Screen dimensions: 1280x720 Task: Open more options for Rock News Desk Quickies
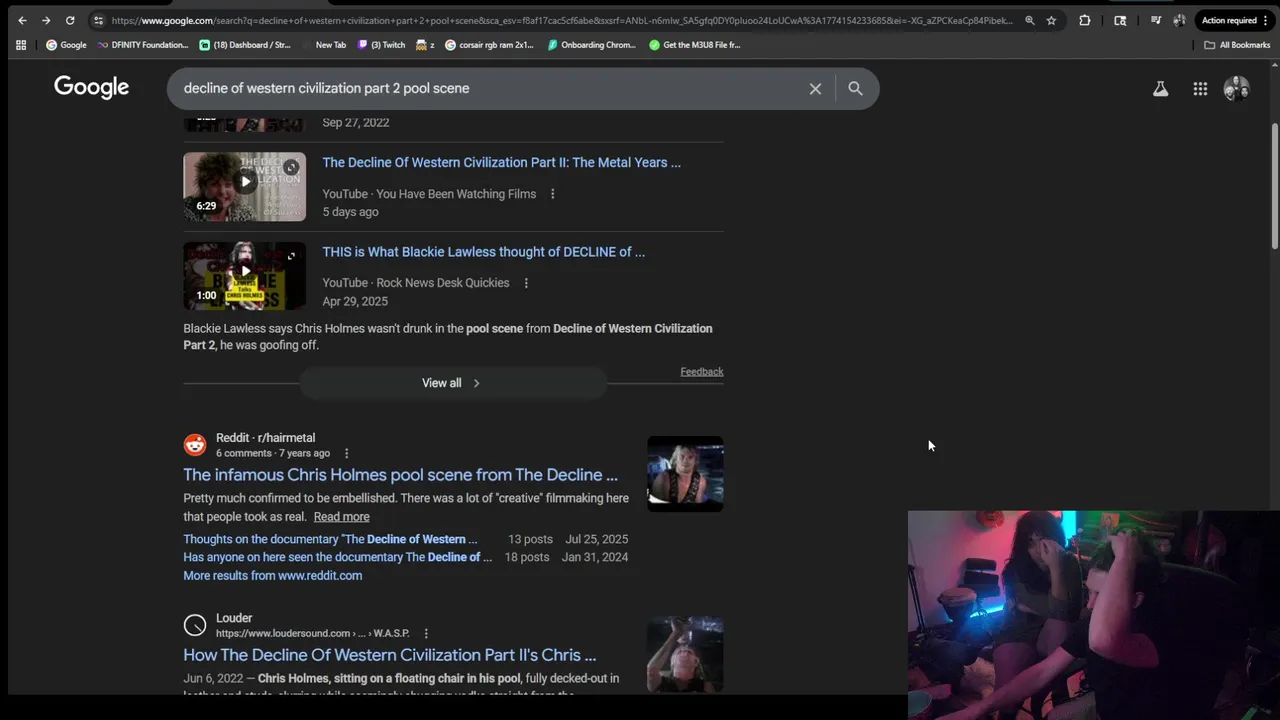[x=526, y=283]
